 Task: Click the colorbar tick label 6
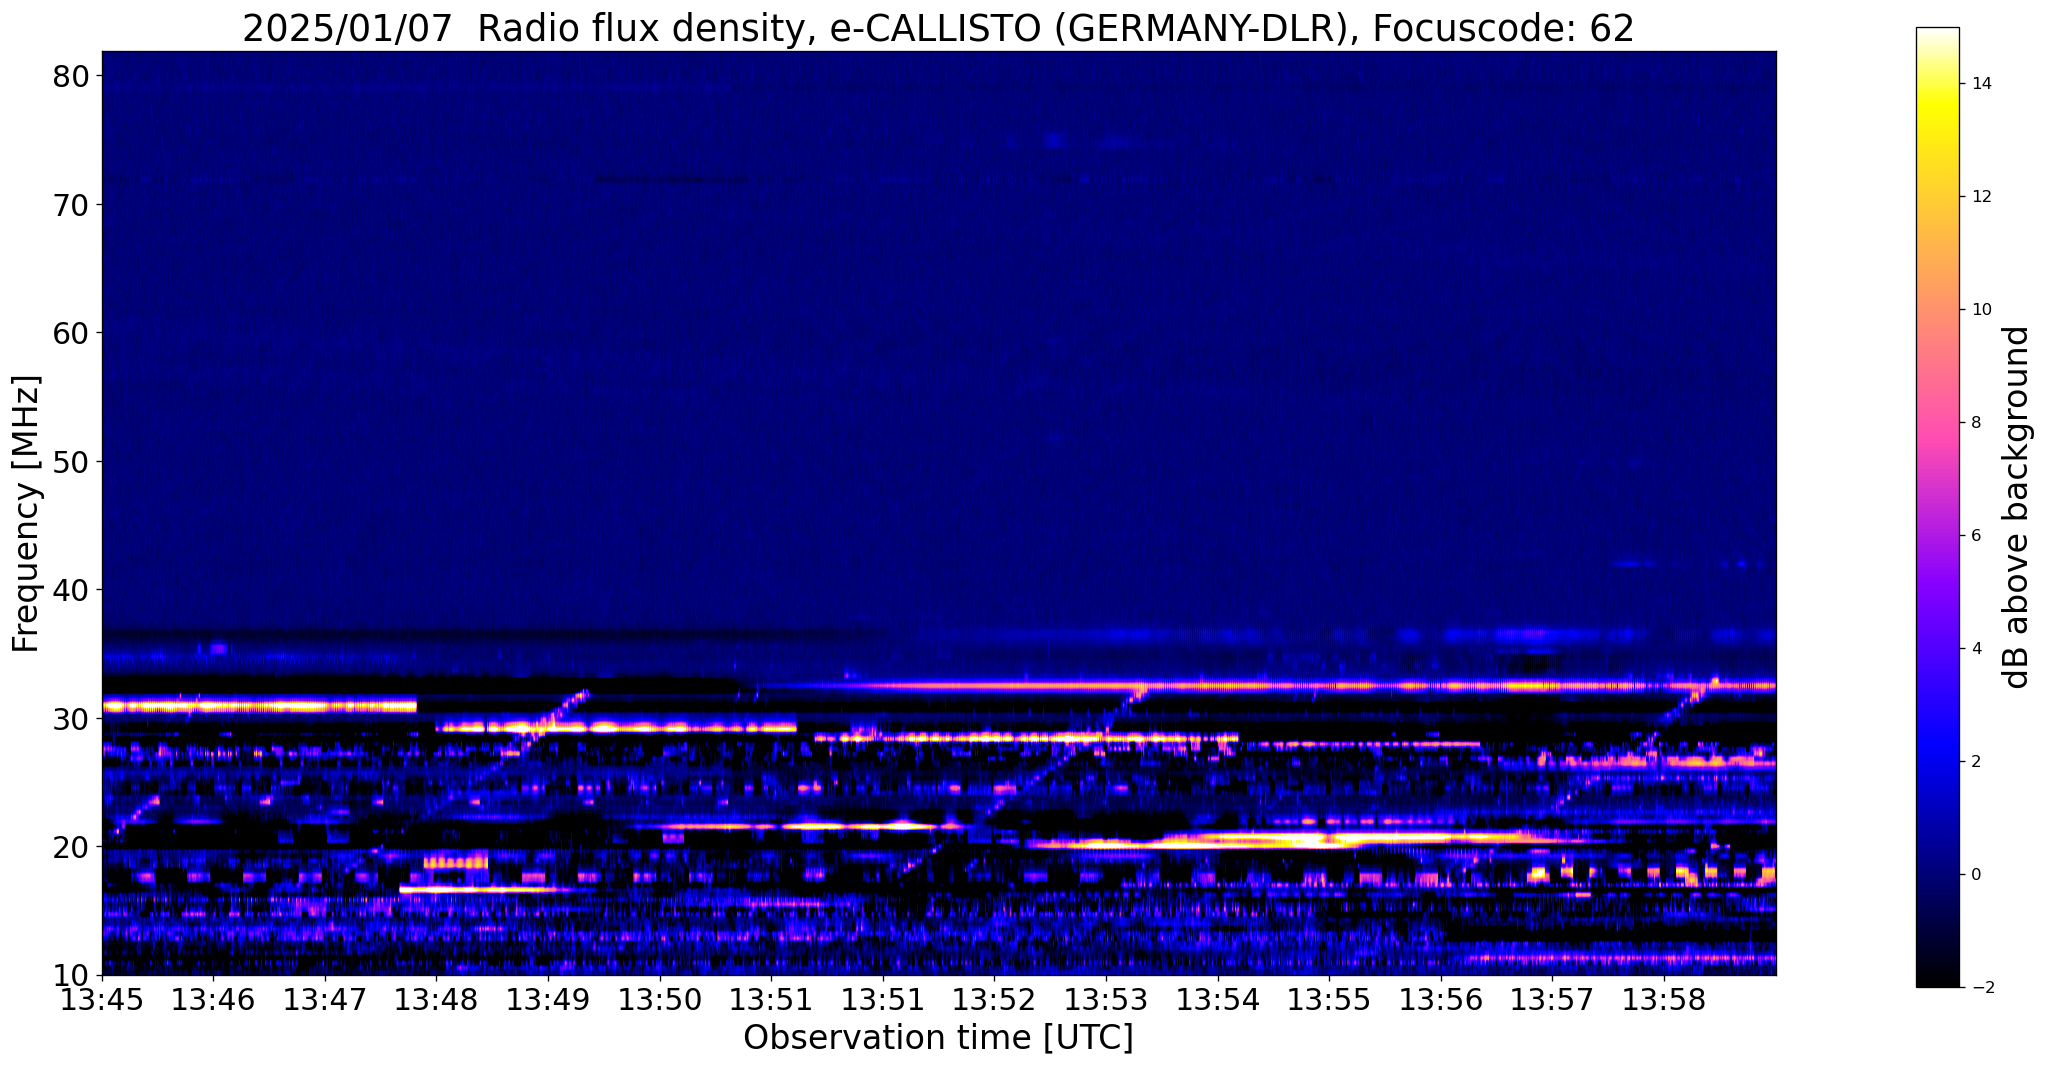click(x=1976, y=536)
